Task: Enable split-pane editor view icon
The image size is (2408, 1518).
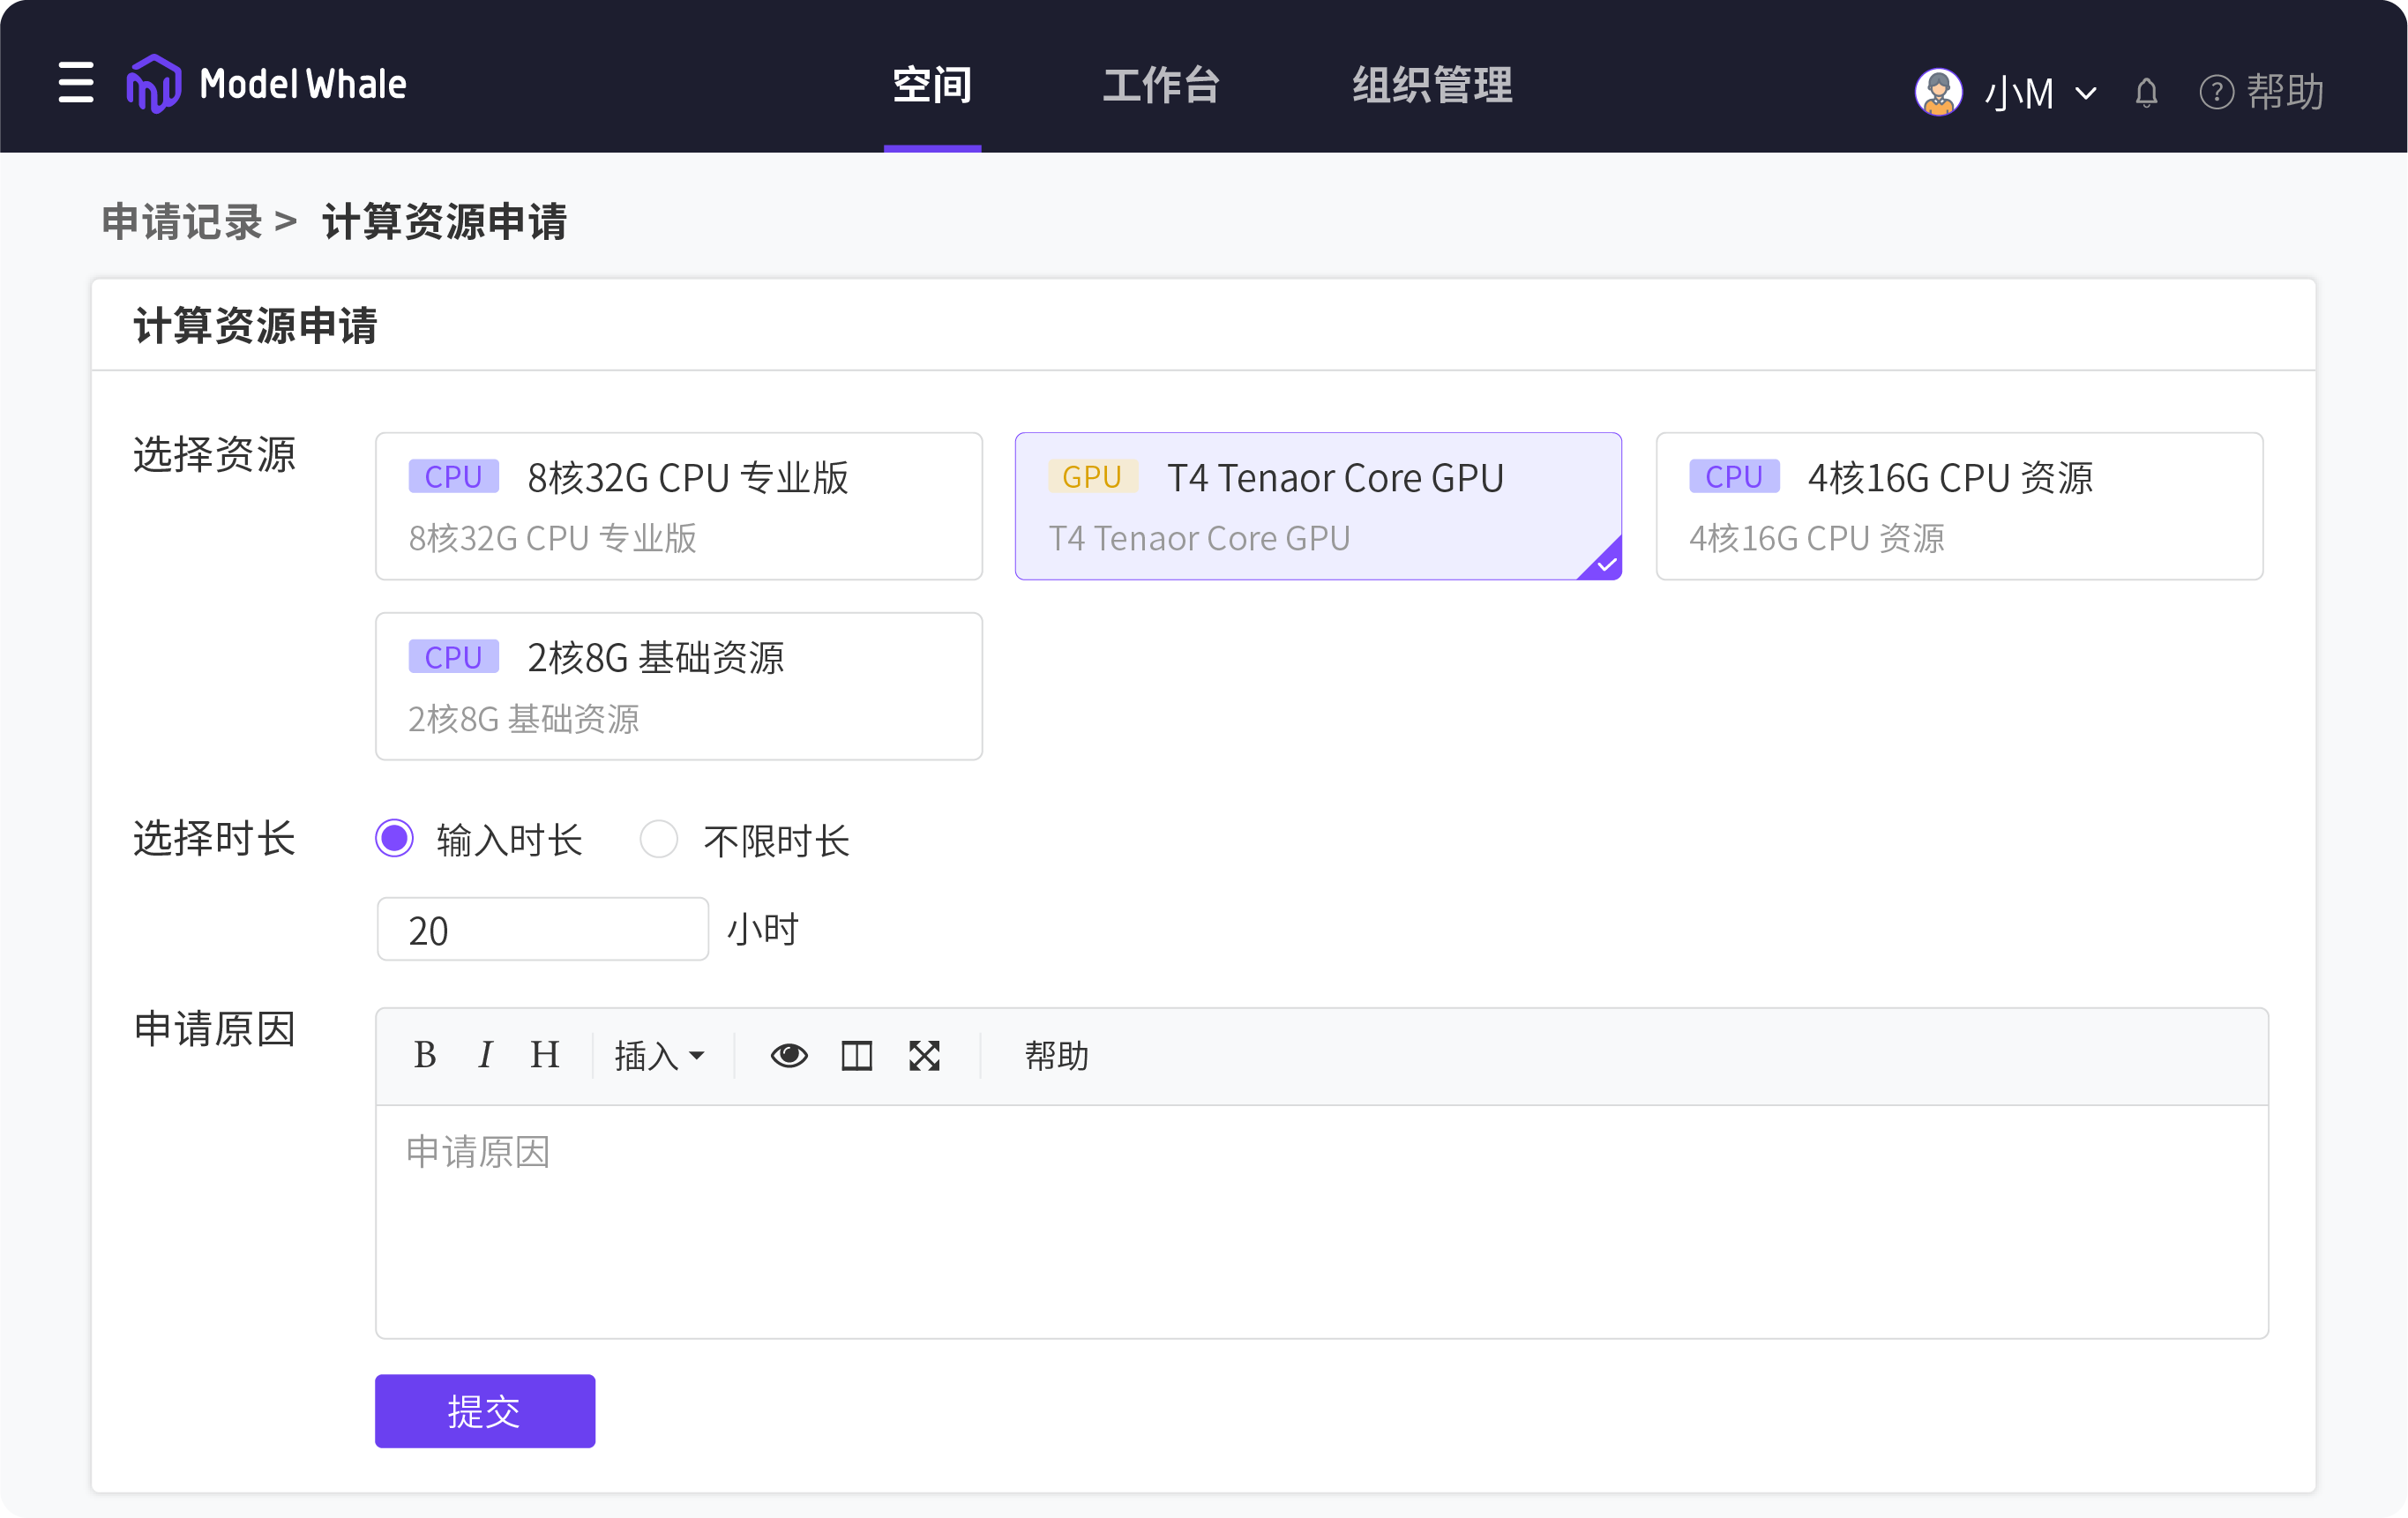Action: point(857,1056)
